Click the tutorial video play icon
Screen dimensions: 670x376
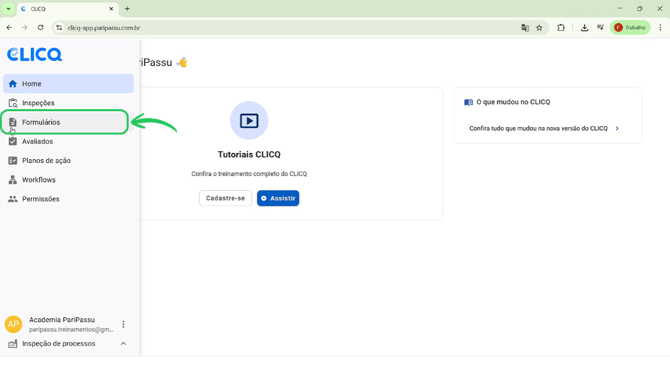click(249, 121)
